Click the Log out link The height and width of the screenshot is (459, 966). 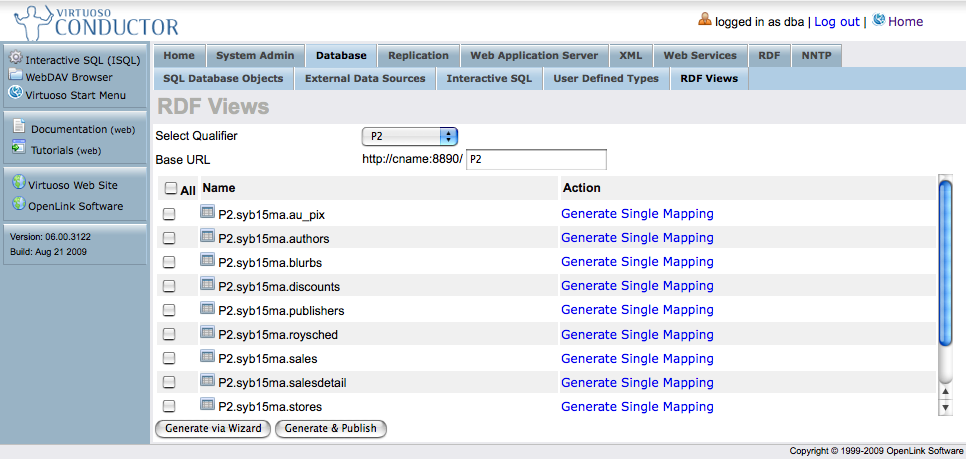point(836,21)
